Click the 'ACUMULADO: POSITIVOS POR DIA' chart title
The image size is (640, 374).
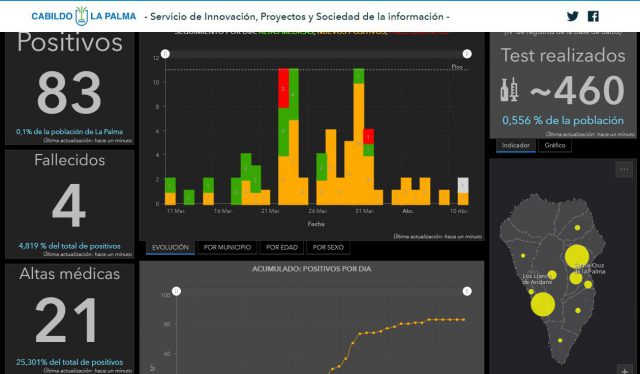pyautogui.click(x=311, y=269)
